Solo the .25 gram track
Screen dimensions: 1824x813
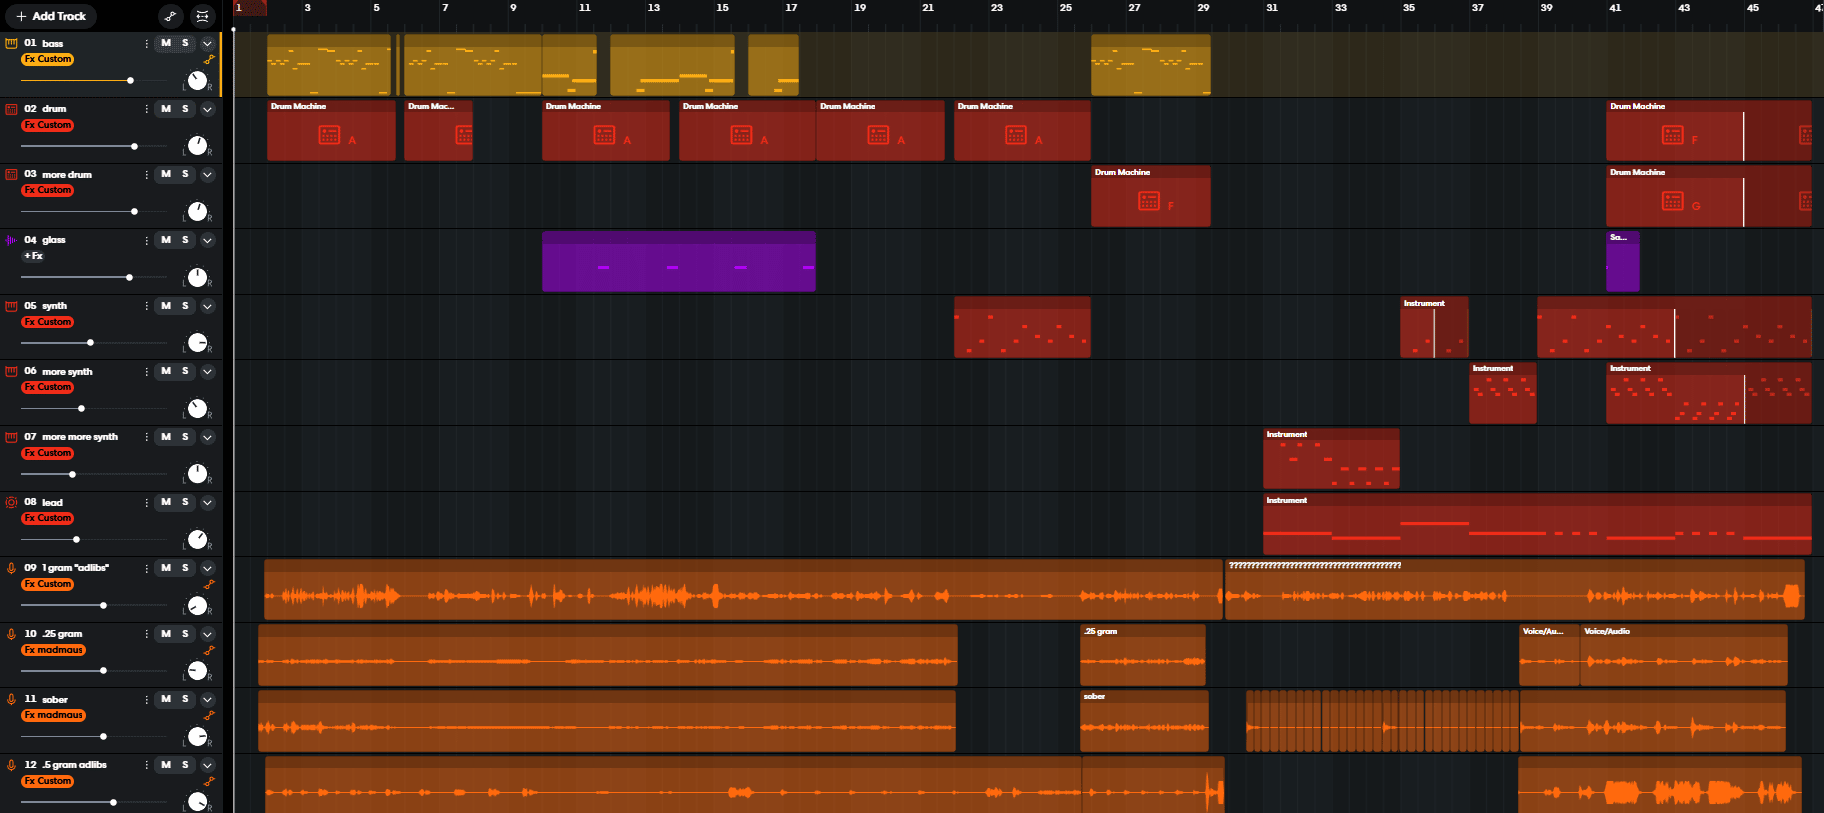pyautogui.click(x=185, y=634)
